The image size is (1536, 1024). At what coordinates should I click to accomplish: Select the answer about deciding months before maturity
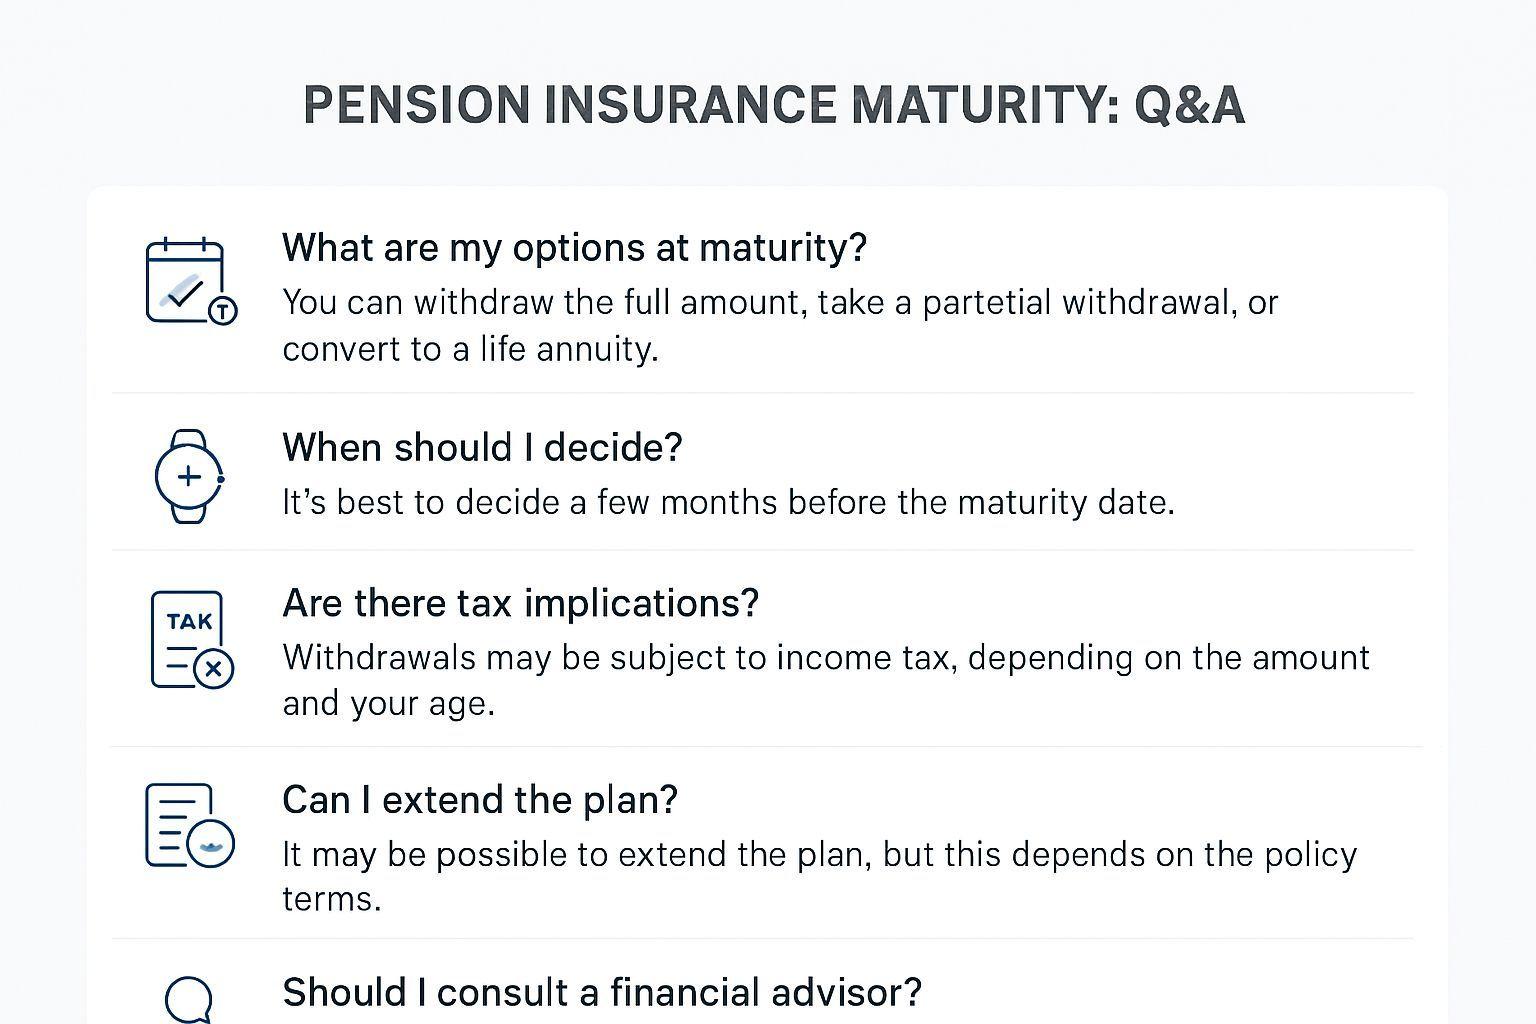point(728,502)
